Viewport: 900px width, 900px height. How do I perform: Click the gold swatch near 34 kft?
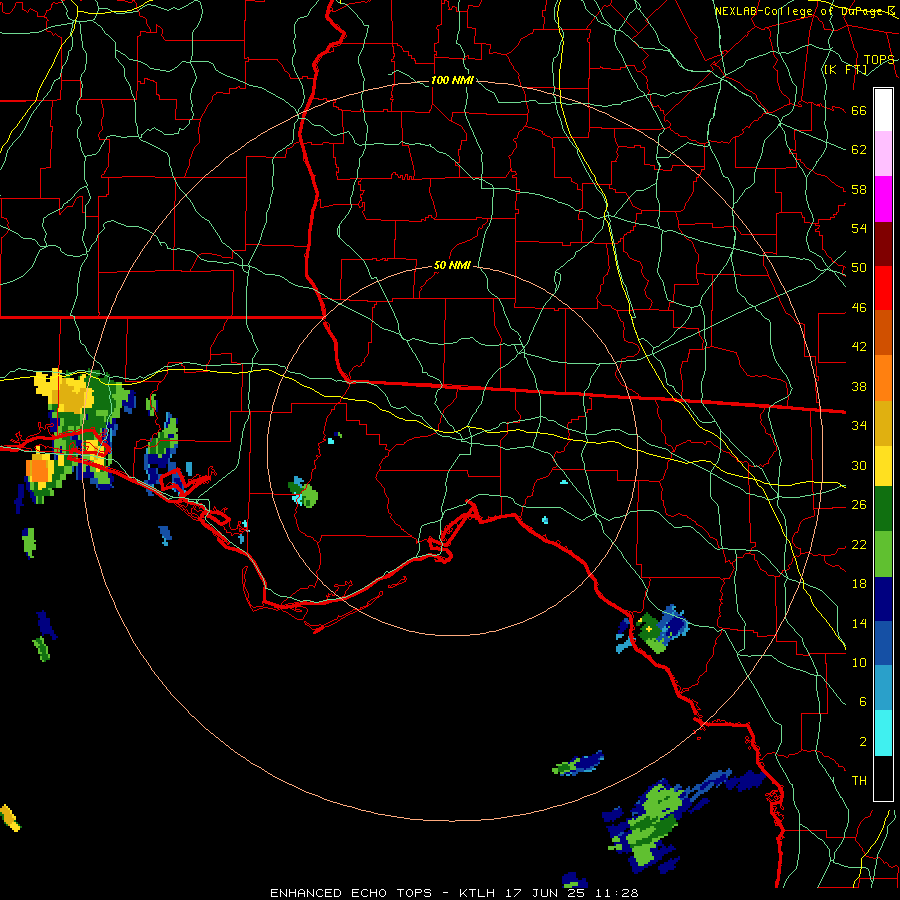click(883, 422)
